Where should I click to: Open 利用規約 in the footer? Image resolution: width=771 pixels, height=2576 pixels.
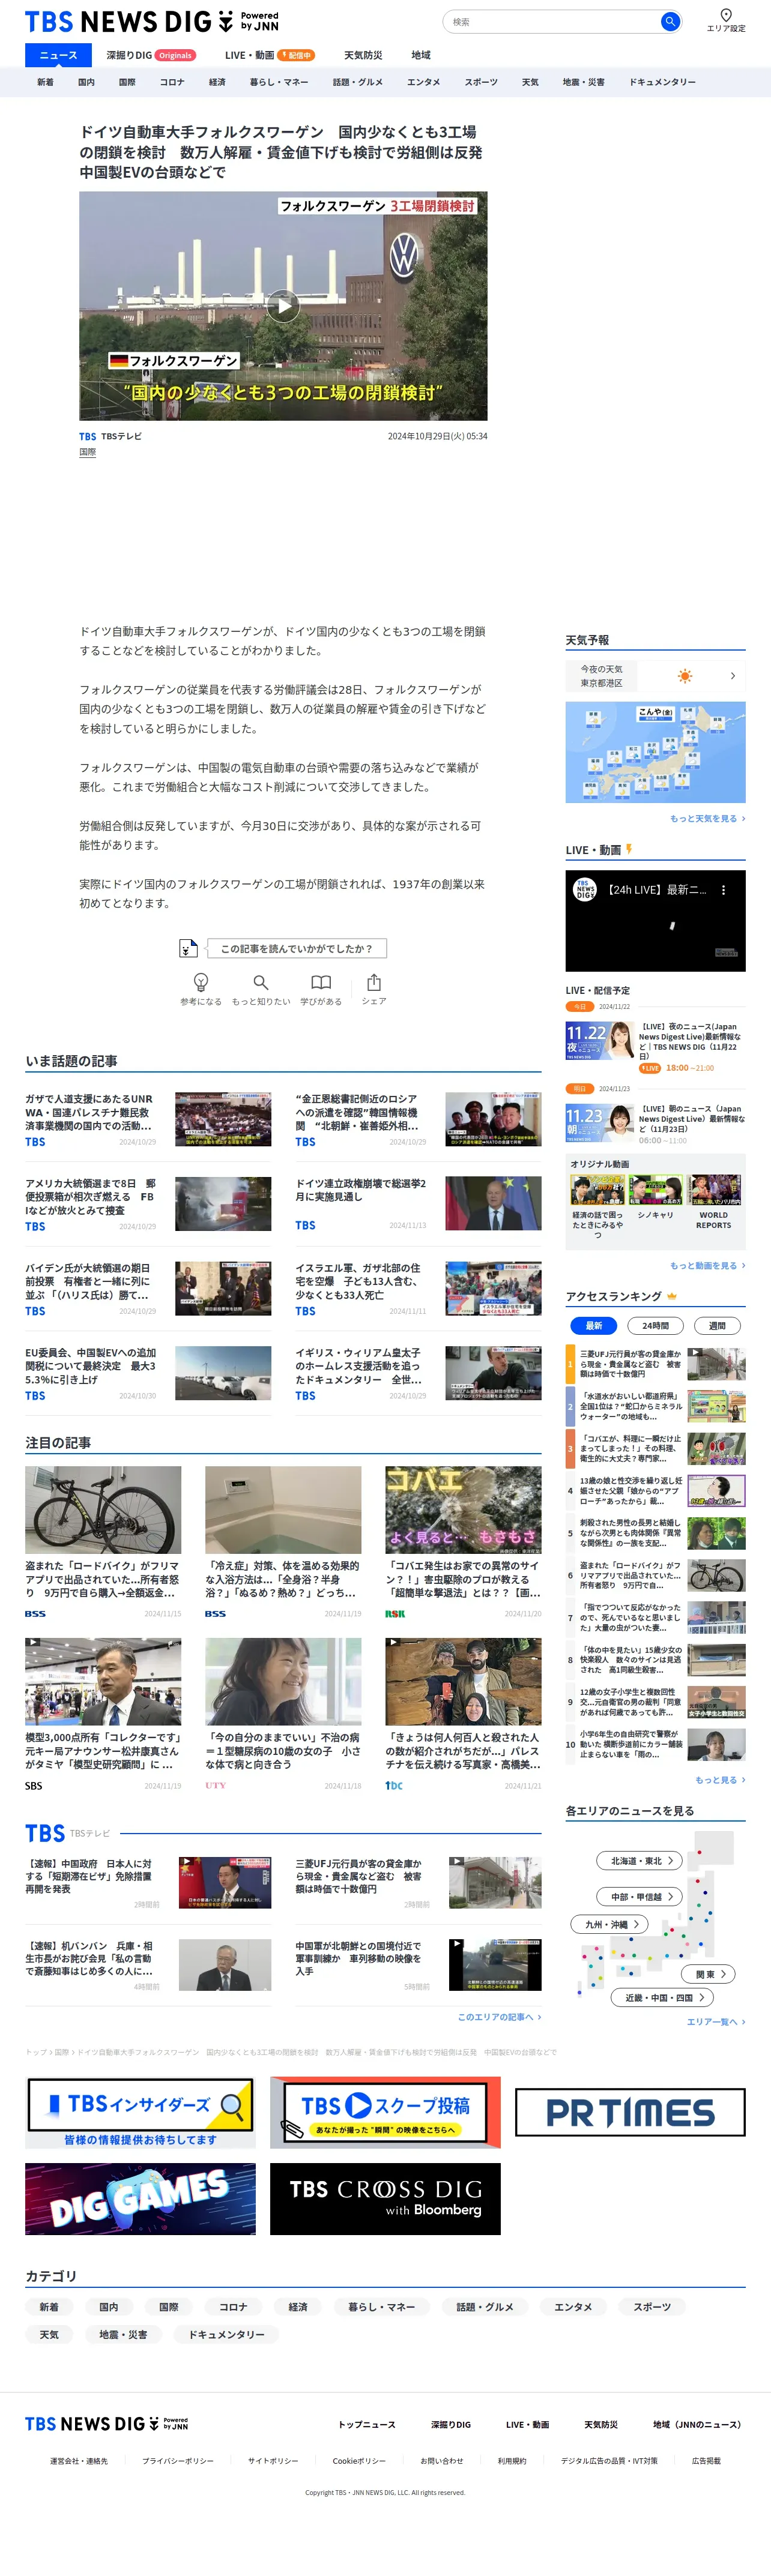[x=512, y=2460]
